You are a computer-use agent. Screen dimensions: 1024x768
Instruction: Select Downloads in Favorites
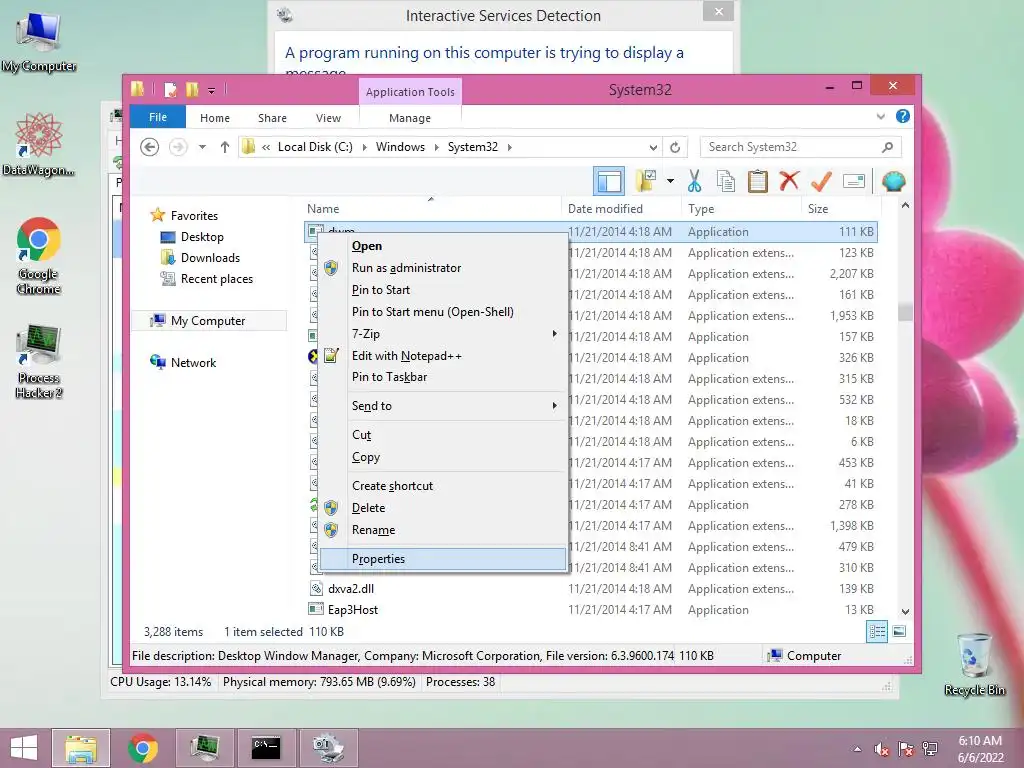point(210,258)
